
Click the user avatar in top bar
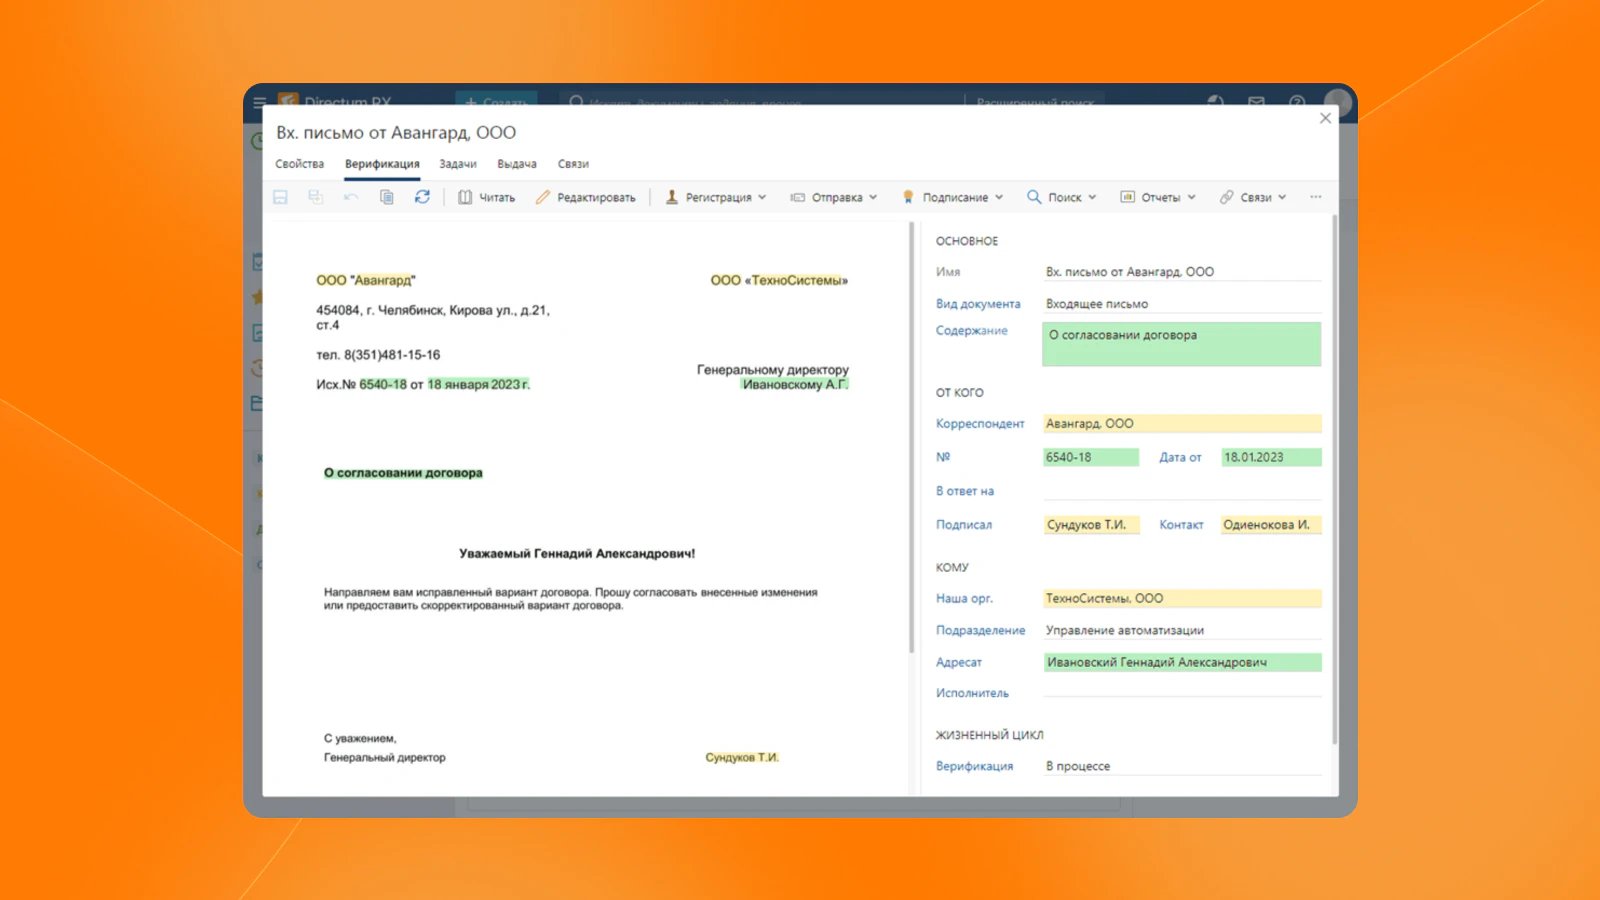(x=1337, y=101)
